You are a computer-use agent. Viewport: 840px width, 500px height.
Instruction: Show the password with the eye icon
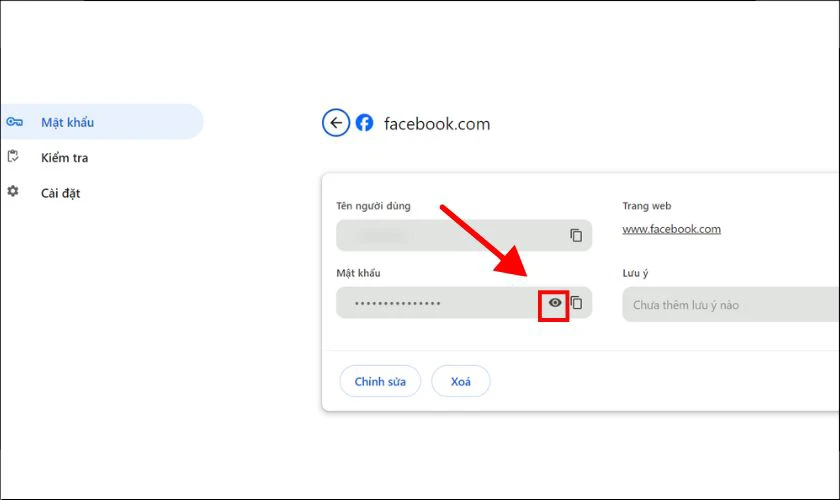(554, 303)
